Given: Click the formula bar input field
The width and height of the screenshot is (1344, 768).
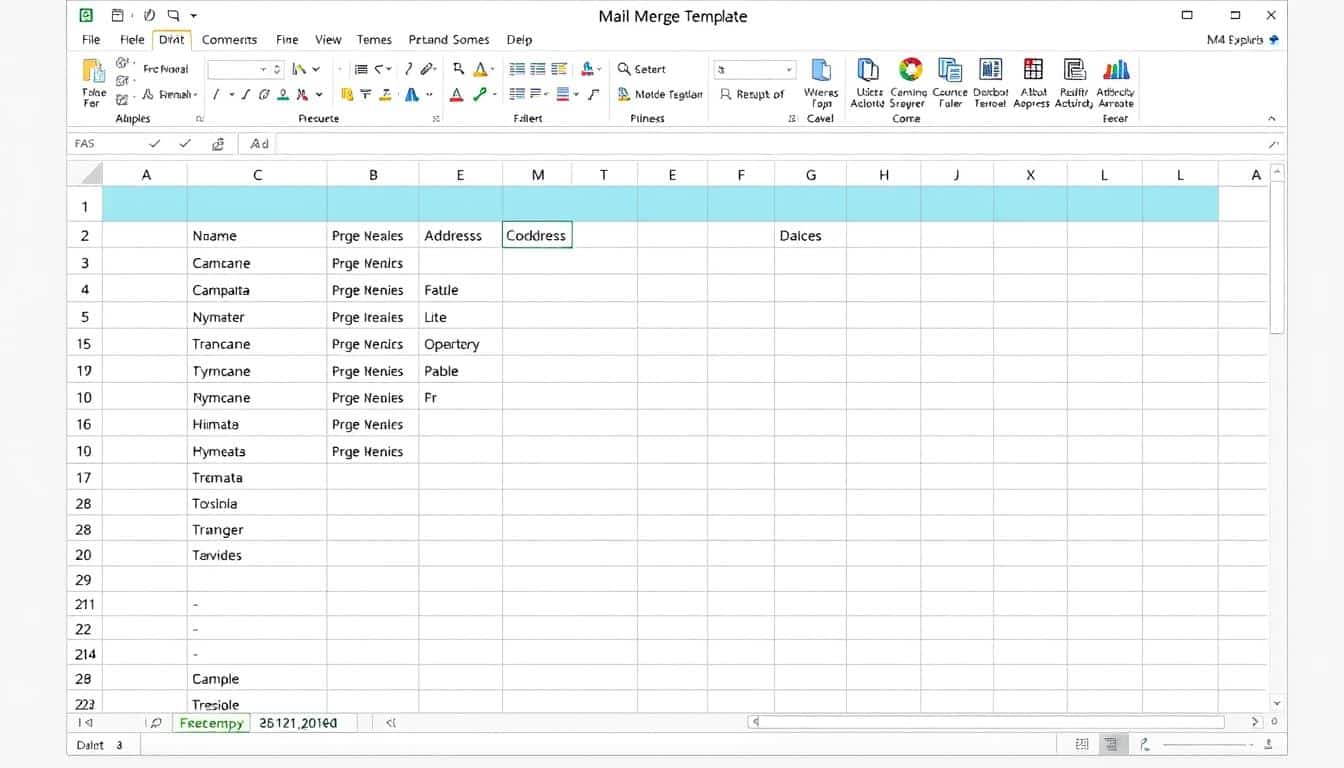Looking at the screenshot, I should pyautogui.click(x=770, y=144).
